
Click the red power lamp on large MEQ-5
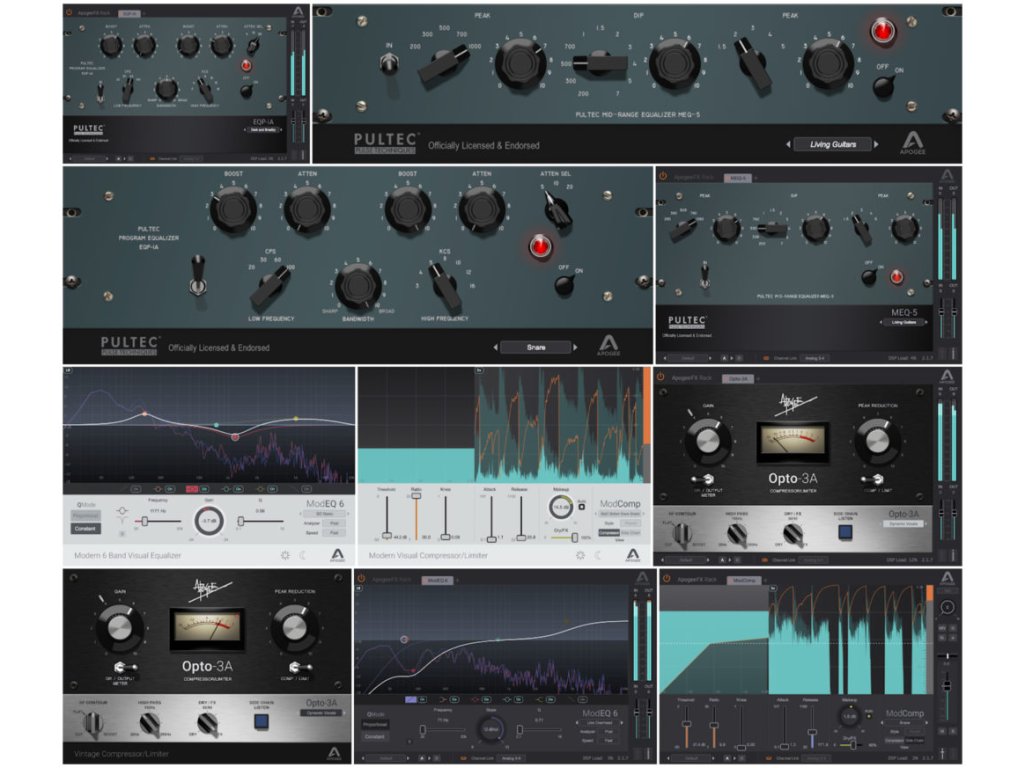882,31
